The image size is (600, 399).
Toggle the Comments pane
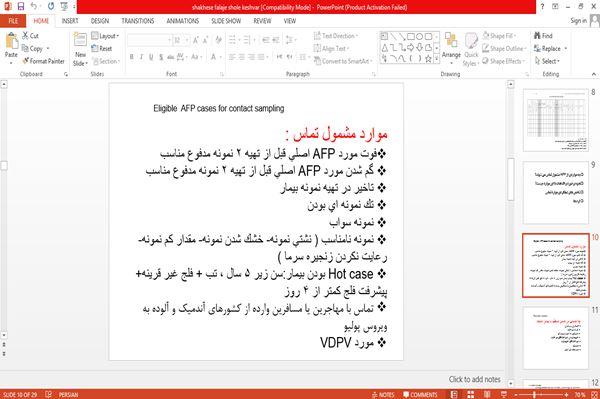[420, 394]
